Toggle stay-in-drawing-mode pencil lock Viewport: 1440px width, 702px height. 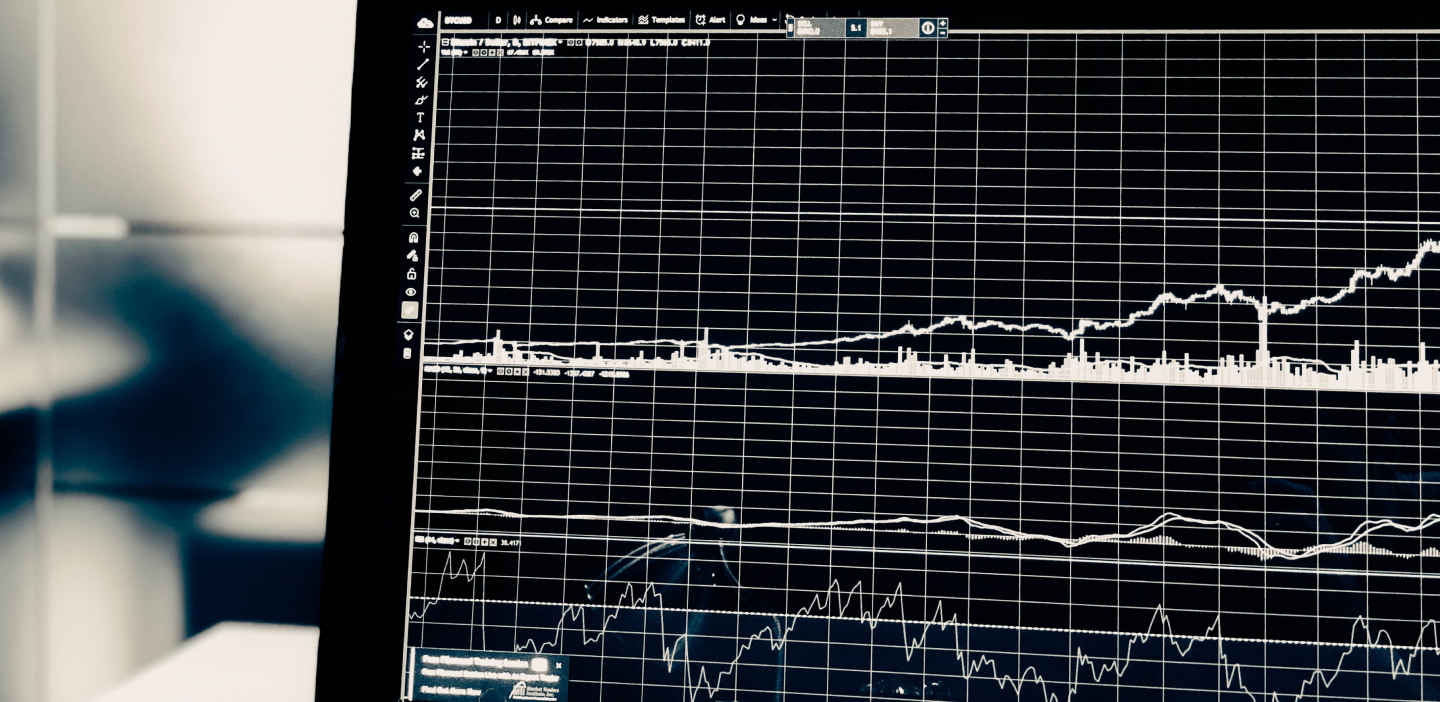point(412,255)
